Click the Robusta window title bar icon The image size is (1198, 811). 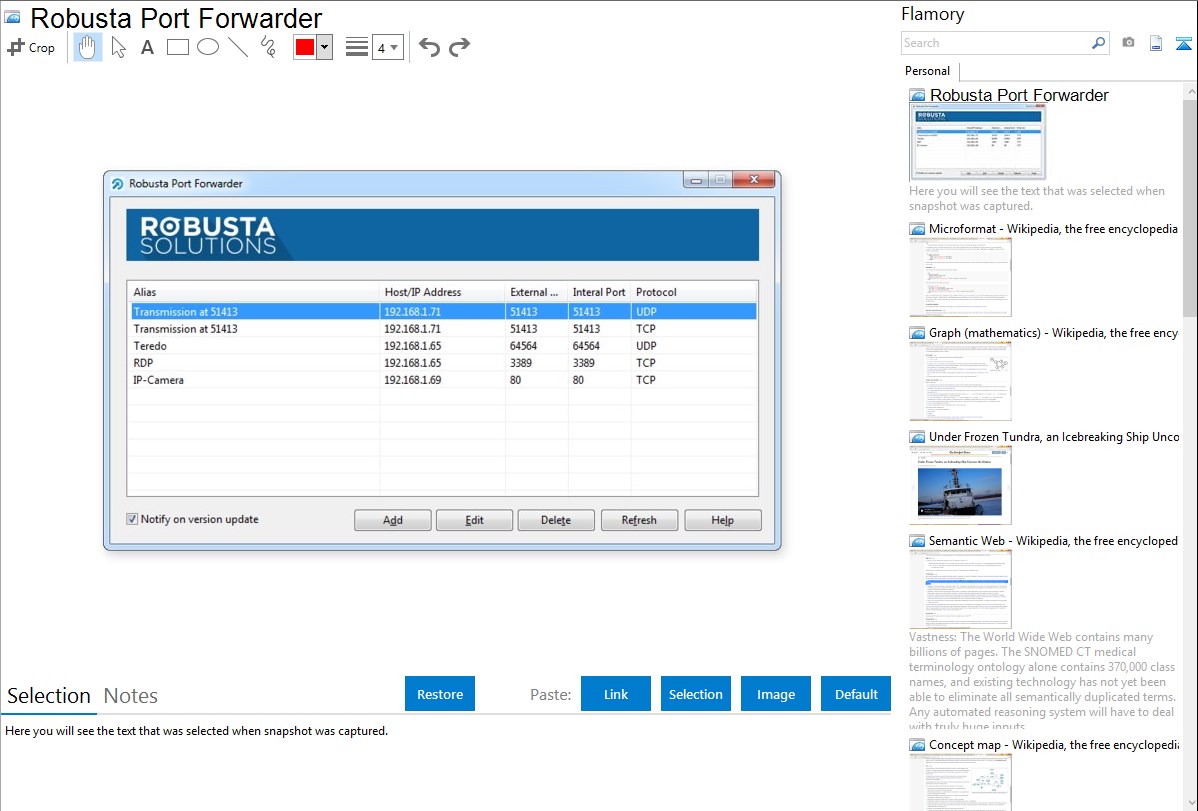pos(118,183)
